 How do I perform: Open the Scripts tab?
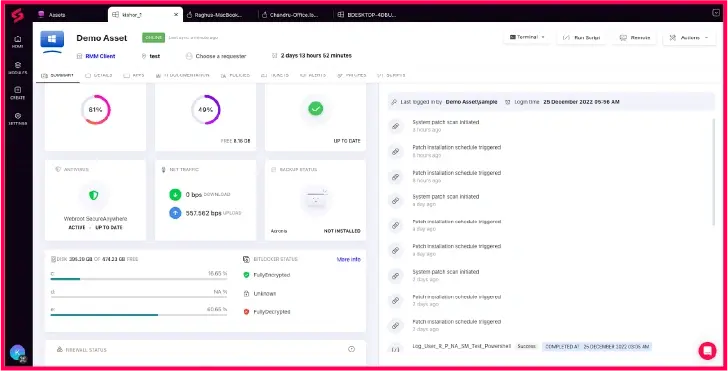[x=391, y=75]
